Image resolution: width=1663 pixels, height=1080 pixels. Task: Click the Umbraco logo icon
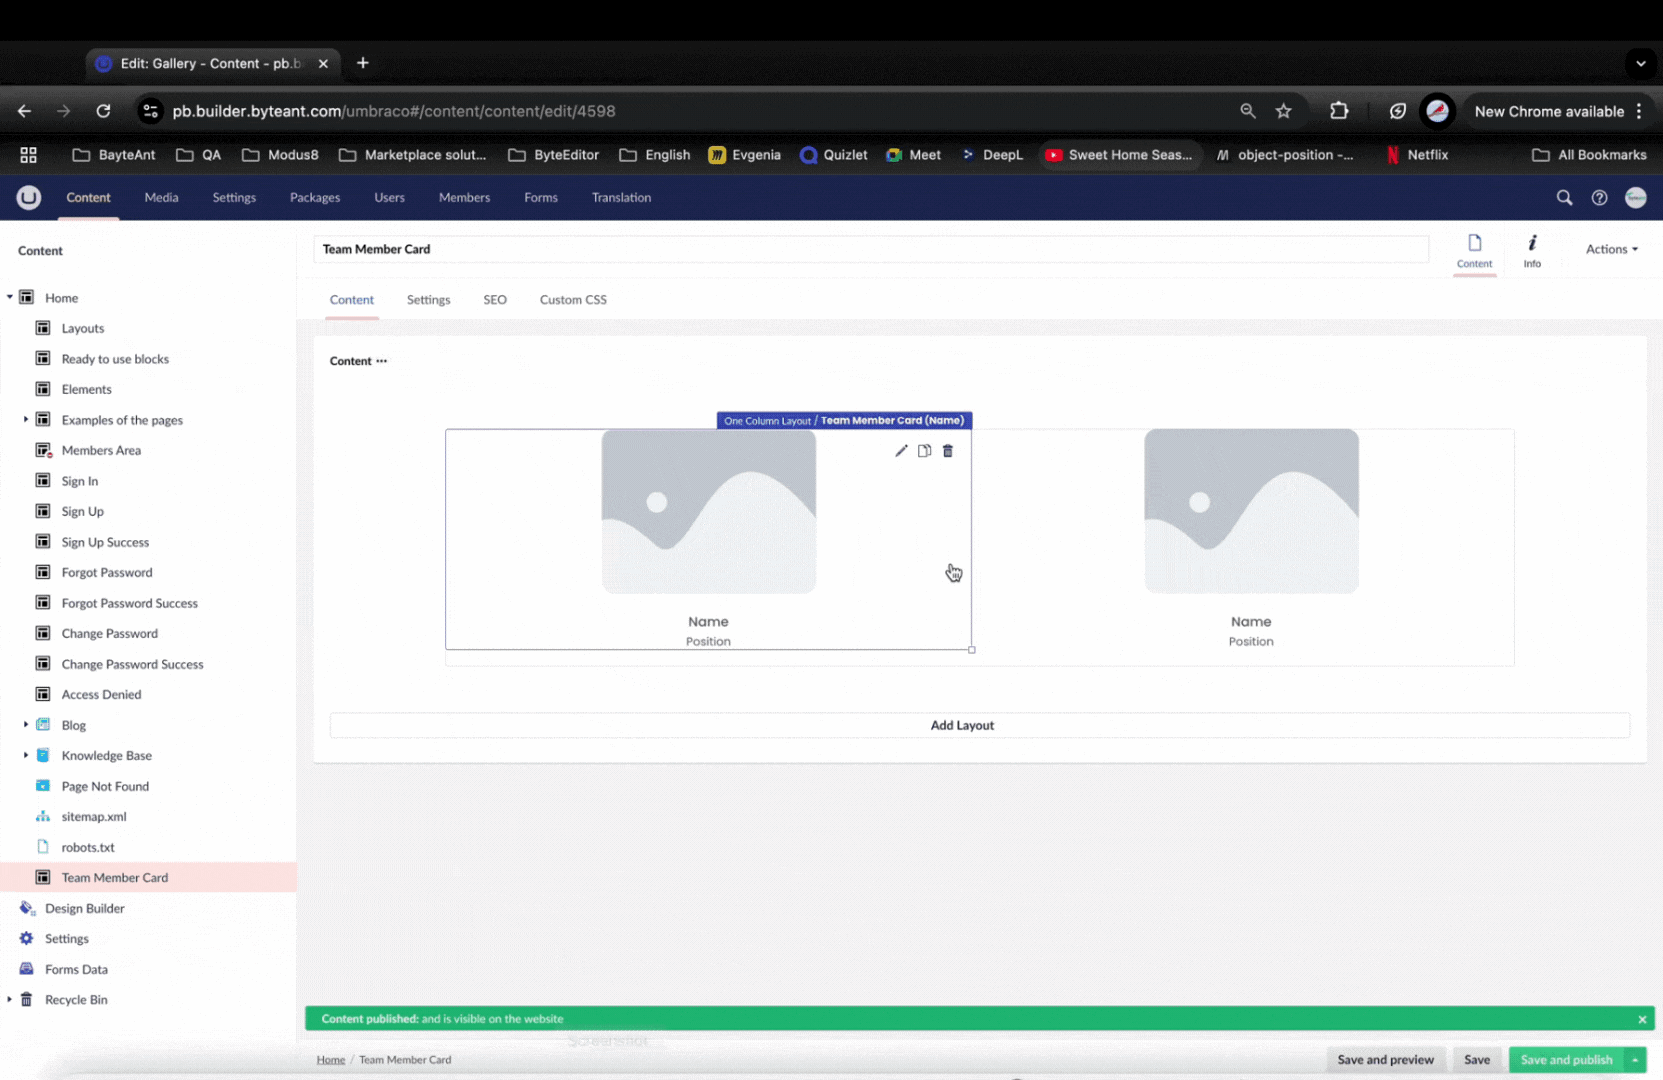pyautogui.click(x=29, y=198)
